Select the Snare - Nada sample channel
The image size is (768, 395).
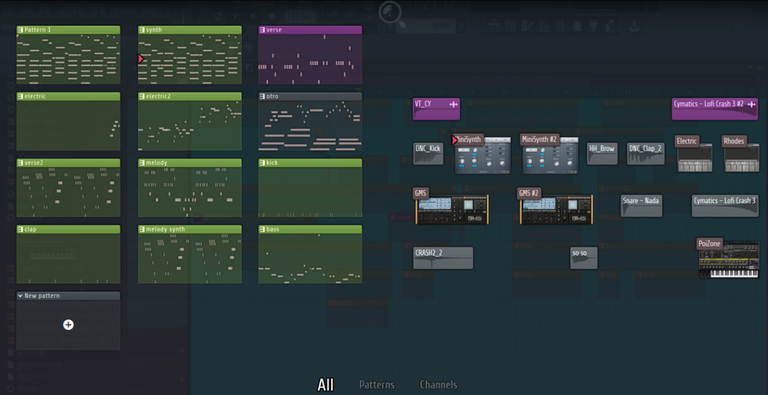coord(642,206)
